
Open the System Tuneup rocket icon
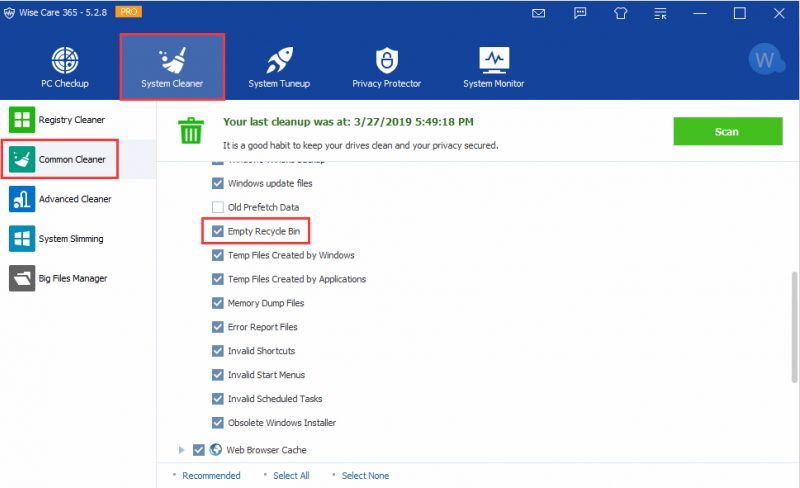pyautogui.click(x=279, y=60)
